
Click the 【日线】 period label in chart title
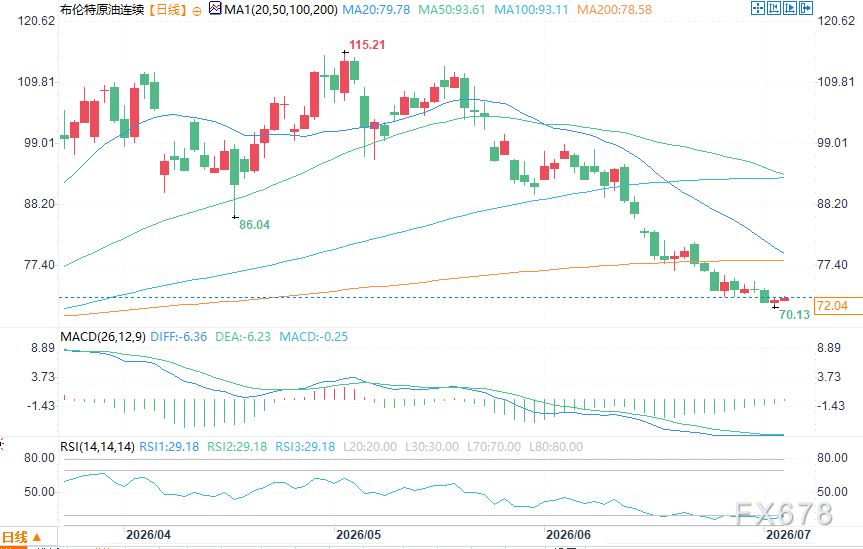click(x=167, y=9)
